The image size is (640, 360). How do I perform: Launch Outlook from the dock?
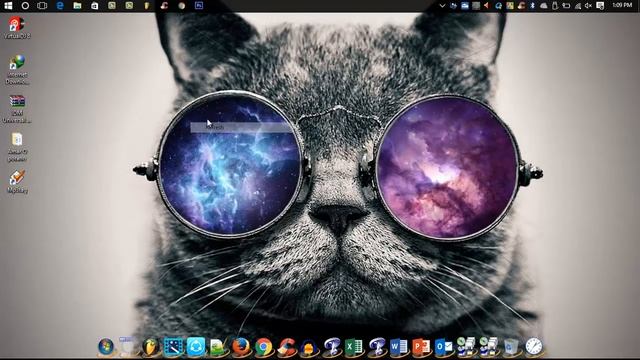(444, 347)
